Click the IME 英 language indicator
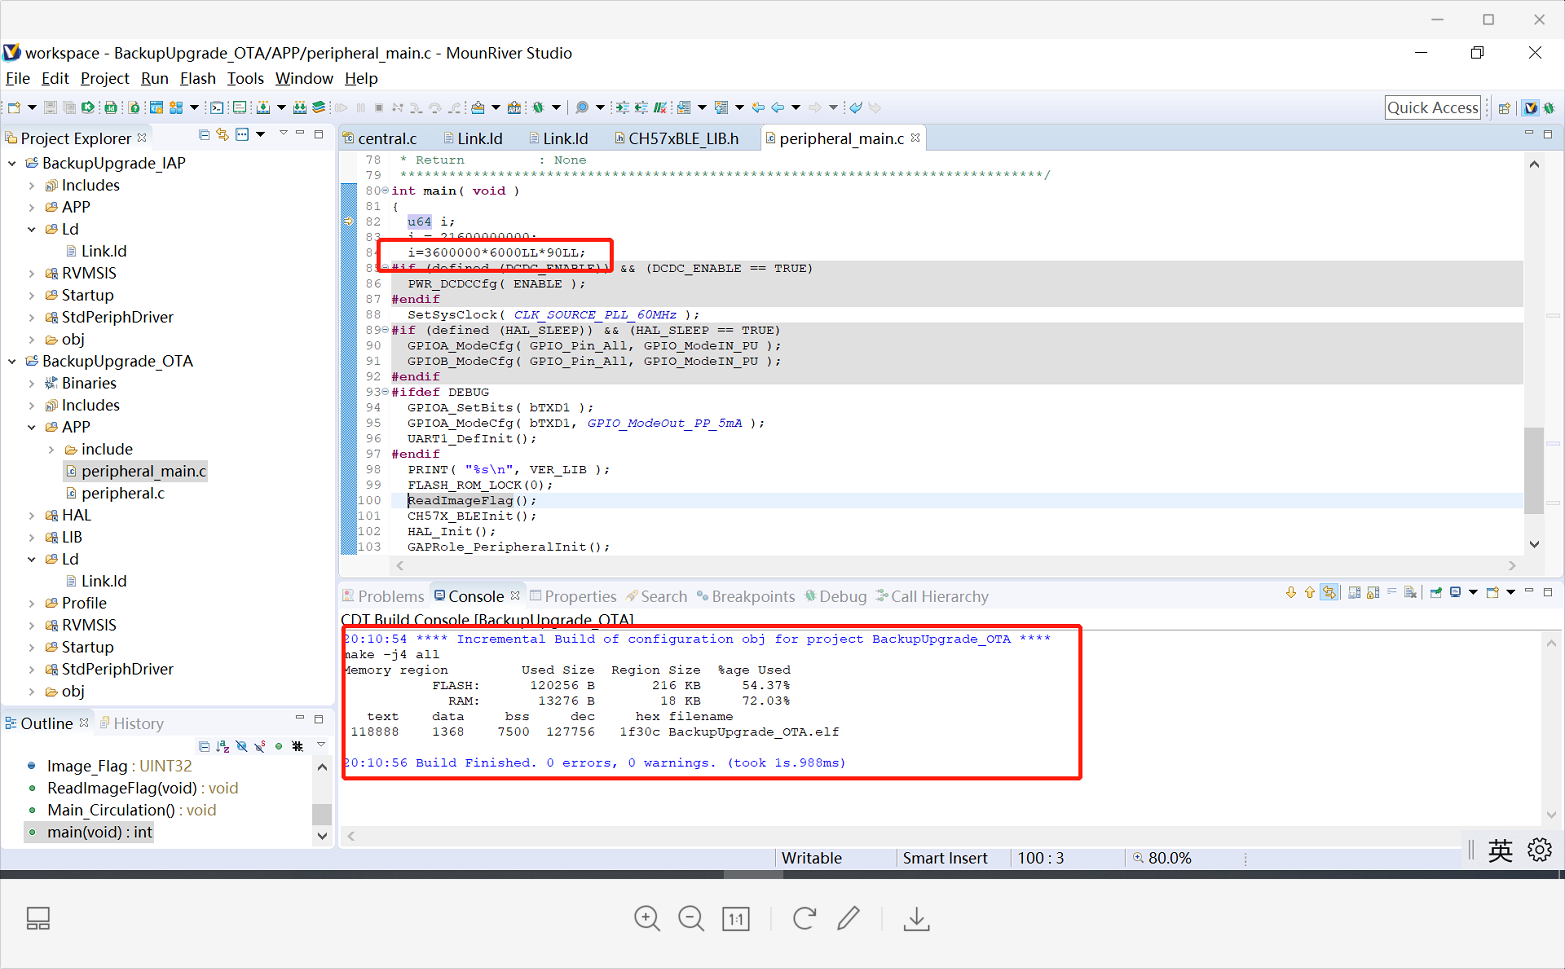 point(1500,850)
